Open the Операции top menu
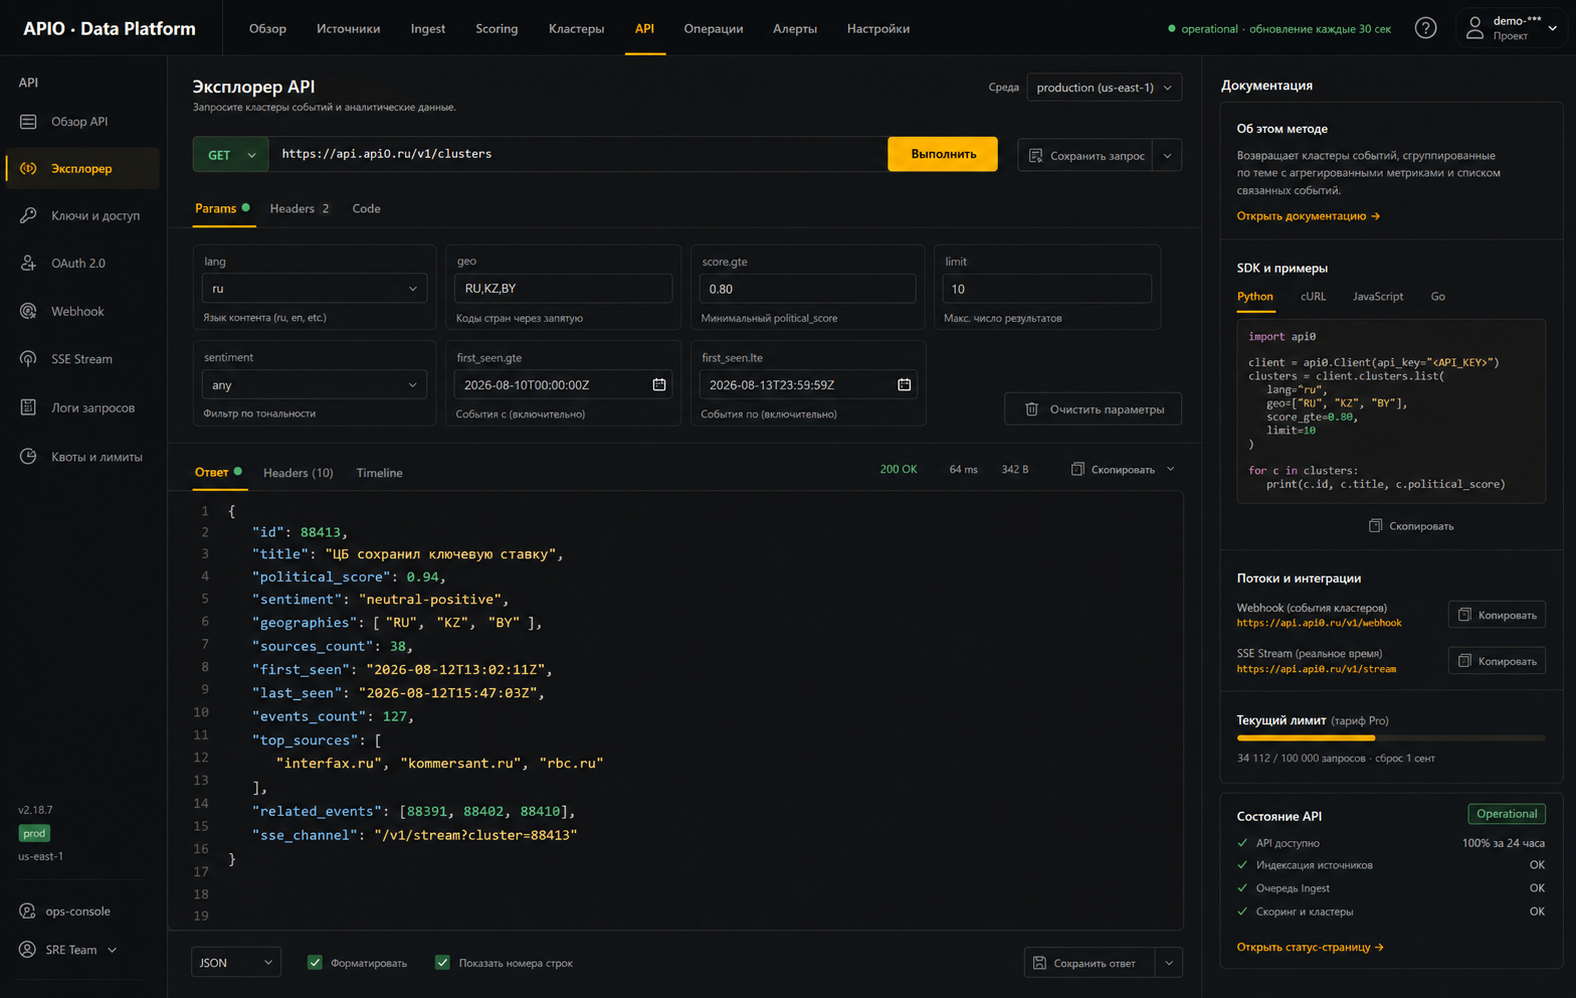Image resolution: width=1576 pixels, height=998 pixels. pos(713,29)
